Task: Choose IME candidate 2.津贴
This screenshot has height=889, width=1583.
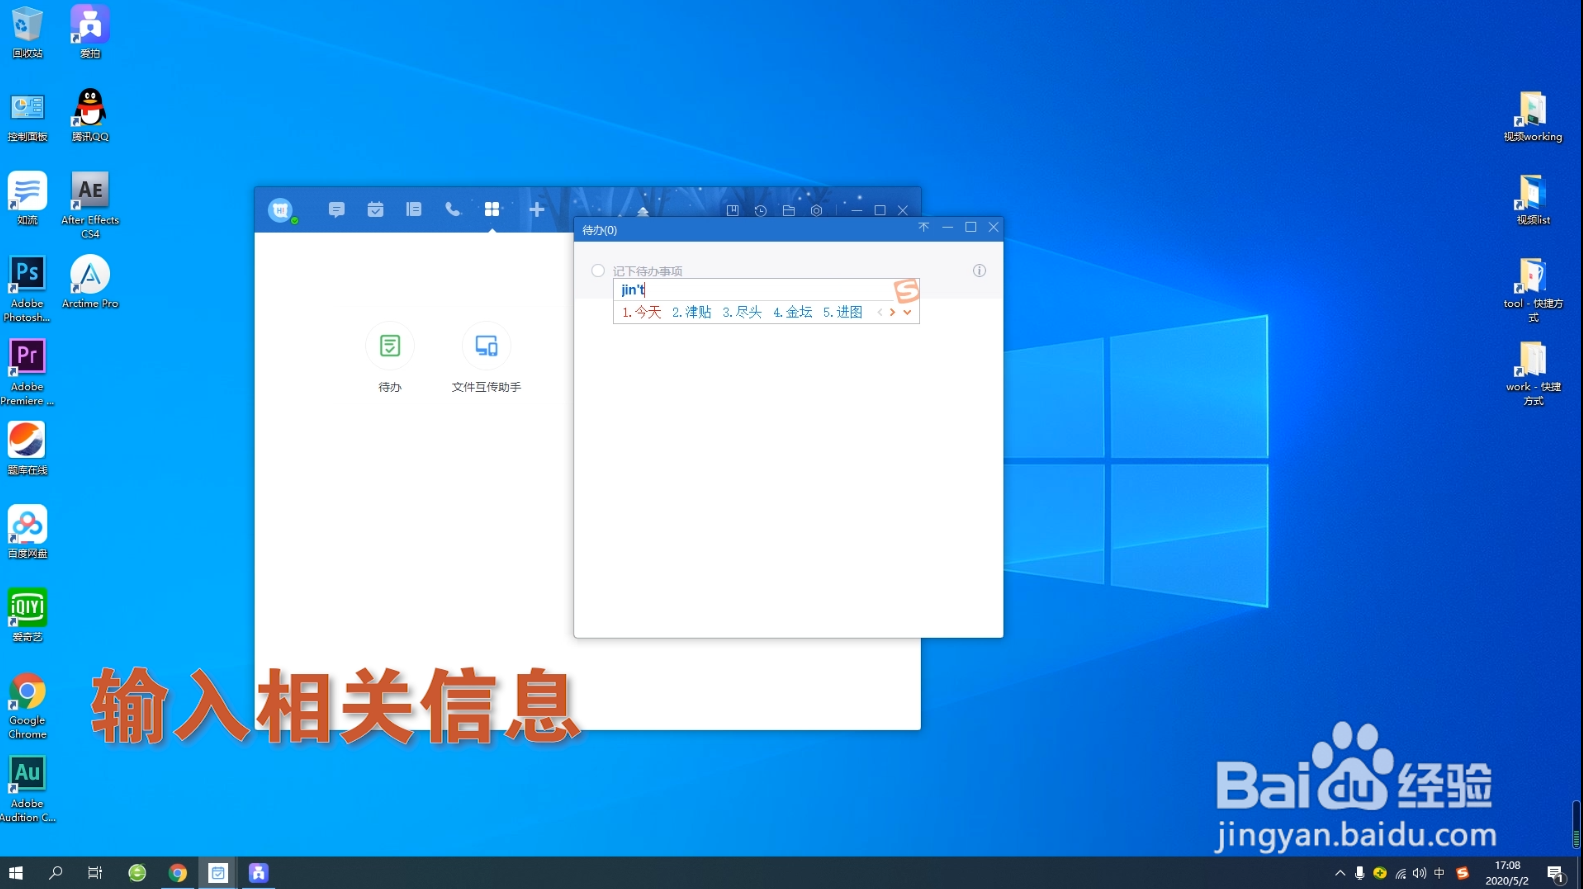Action: [691, 312]
